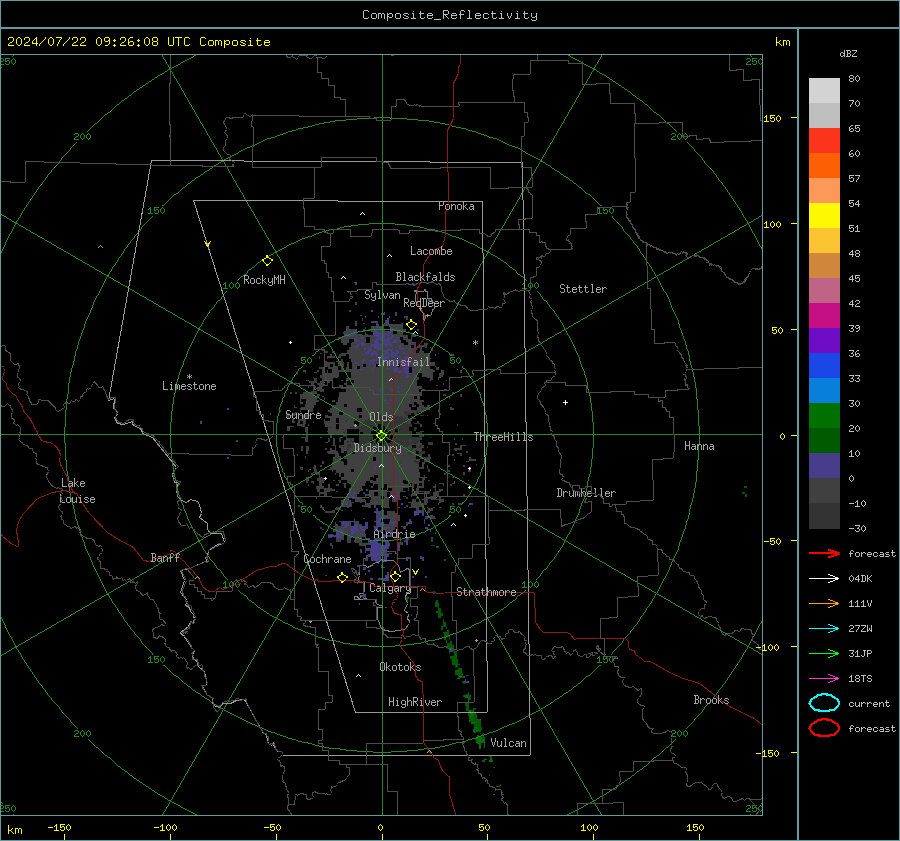Image resolution: width=900 pixels, height=841 pixels.
Task: Click the yellow diamond marker above Calgary label
Action: [x=395, y=576]
